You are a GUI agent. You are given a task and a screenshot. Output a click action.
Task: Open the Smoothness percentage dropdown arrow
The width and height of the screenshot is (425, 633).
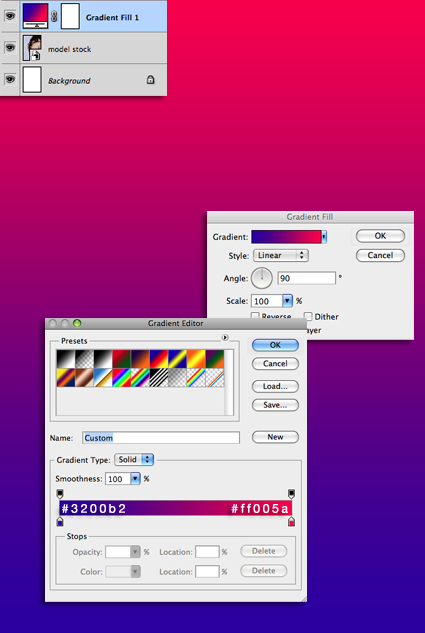tap(135, 479)
